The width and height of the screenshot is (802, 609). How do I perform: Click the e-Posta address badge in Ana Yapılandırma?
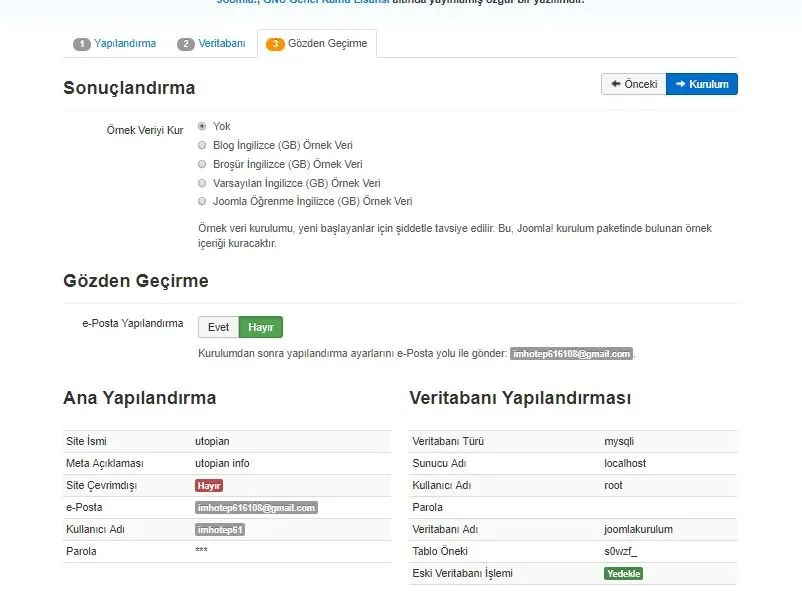[x=256, y=508]
